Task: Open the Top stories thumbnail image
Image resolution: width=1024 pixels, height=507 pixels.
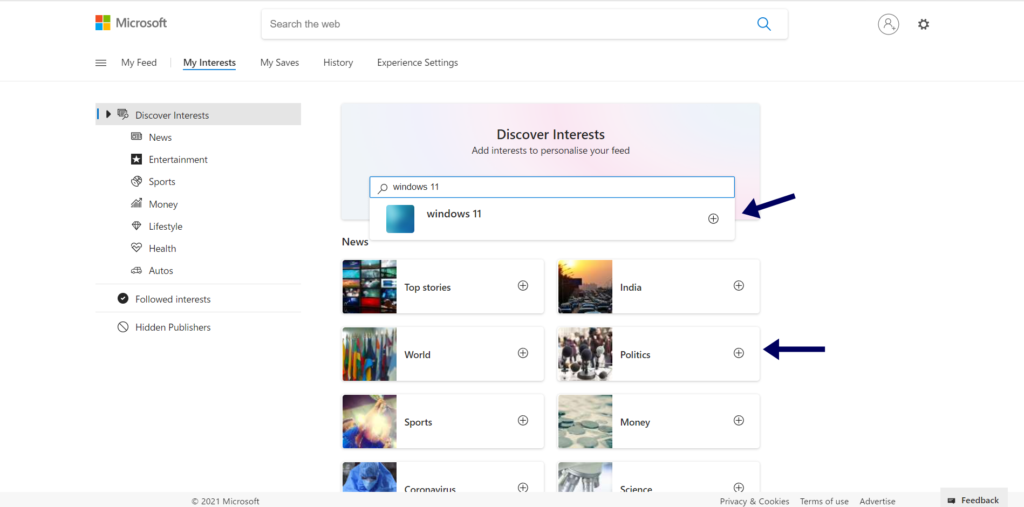Action: pos(369,287)
